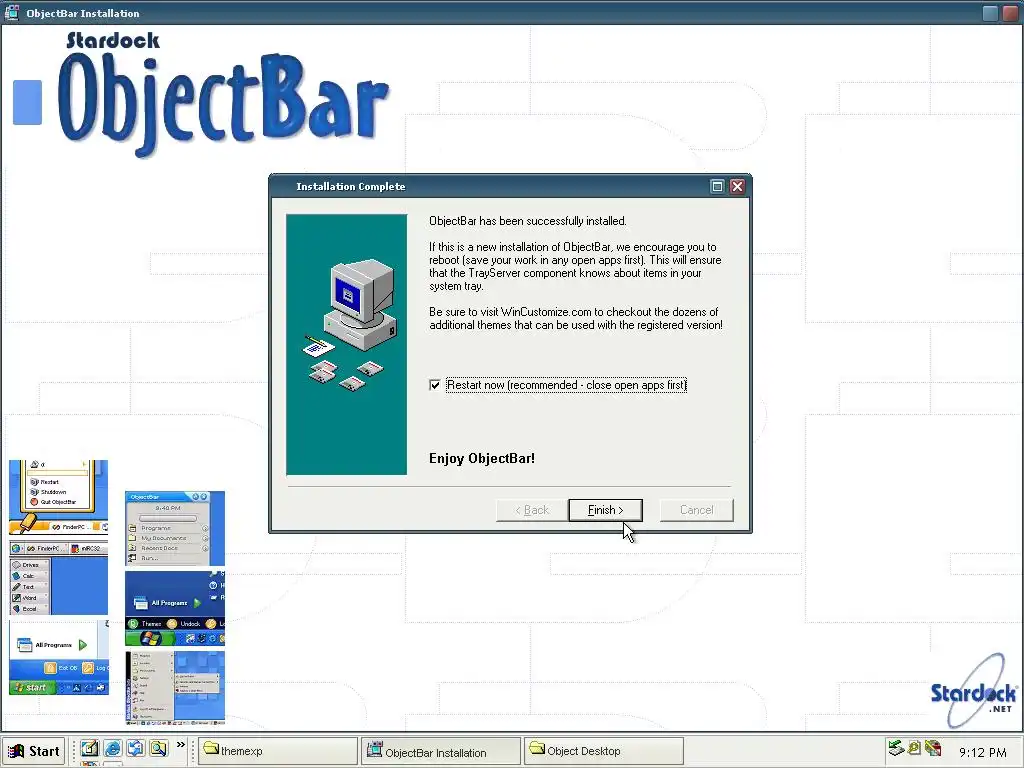Click the Enjoy ObjectBar! text
The height and width of the screenshot is (768, 1024).
coord(482,458)
